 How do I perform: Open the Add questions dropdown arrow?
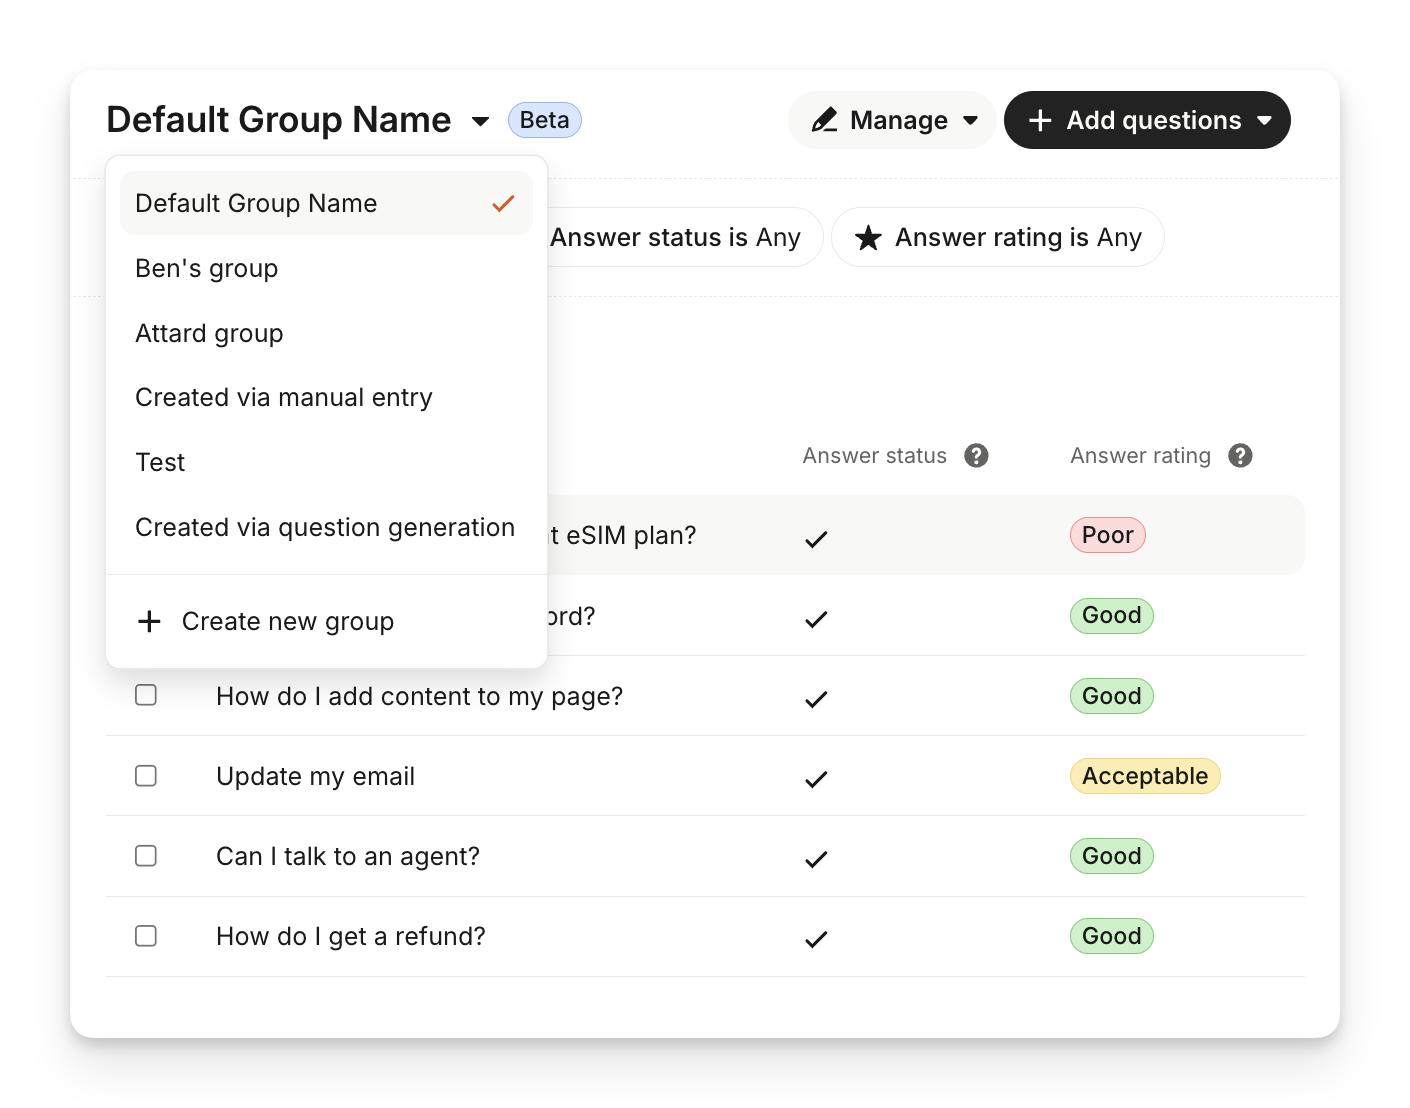pos(1265,121)
